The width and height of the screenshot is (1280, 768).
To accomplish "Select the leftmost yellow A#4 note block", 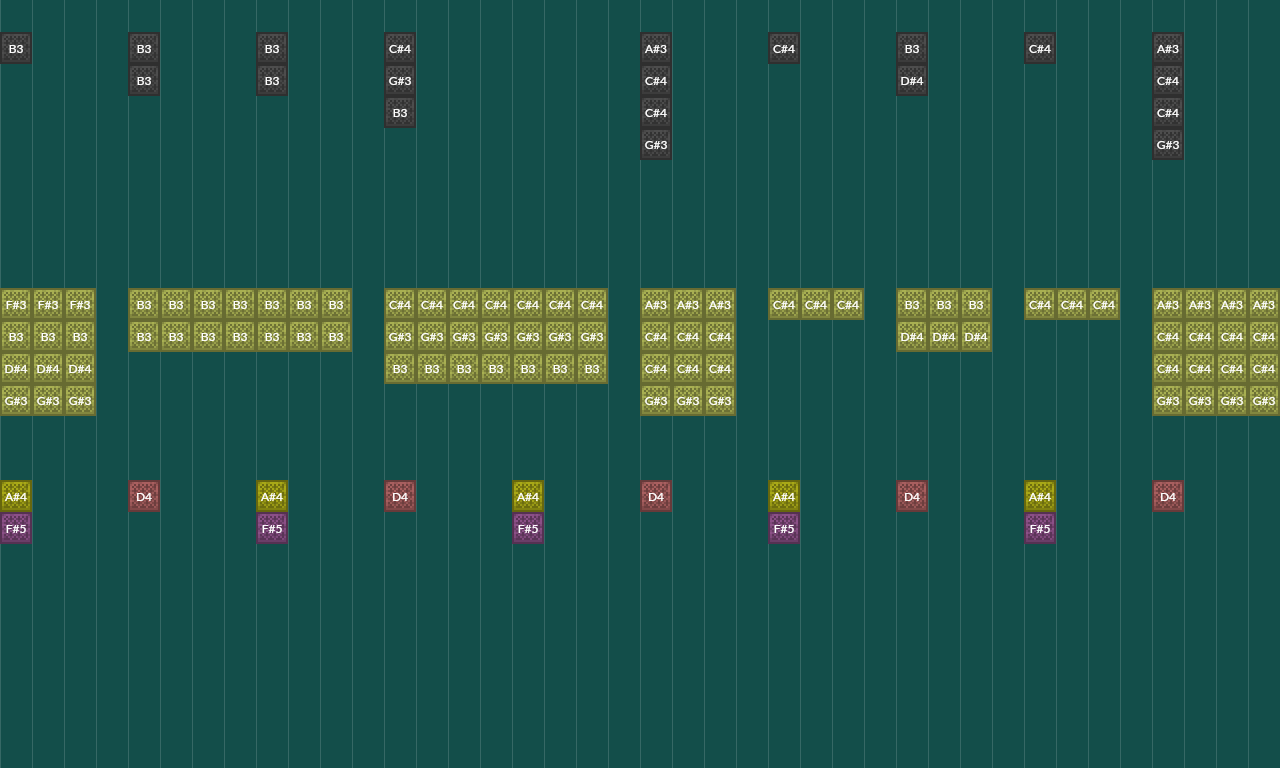I will click(x=16, y=497).
